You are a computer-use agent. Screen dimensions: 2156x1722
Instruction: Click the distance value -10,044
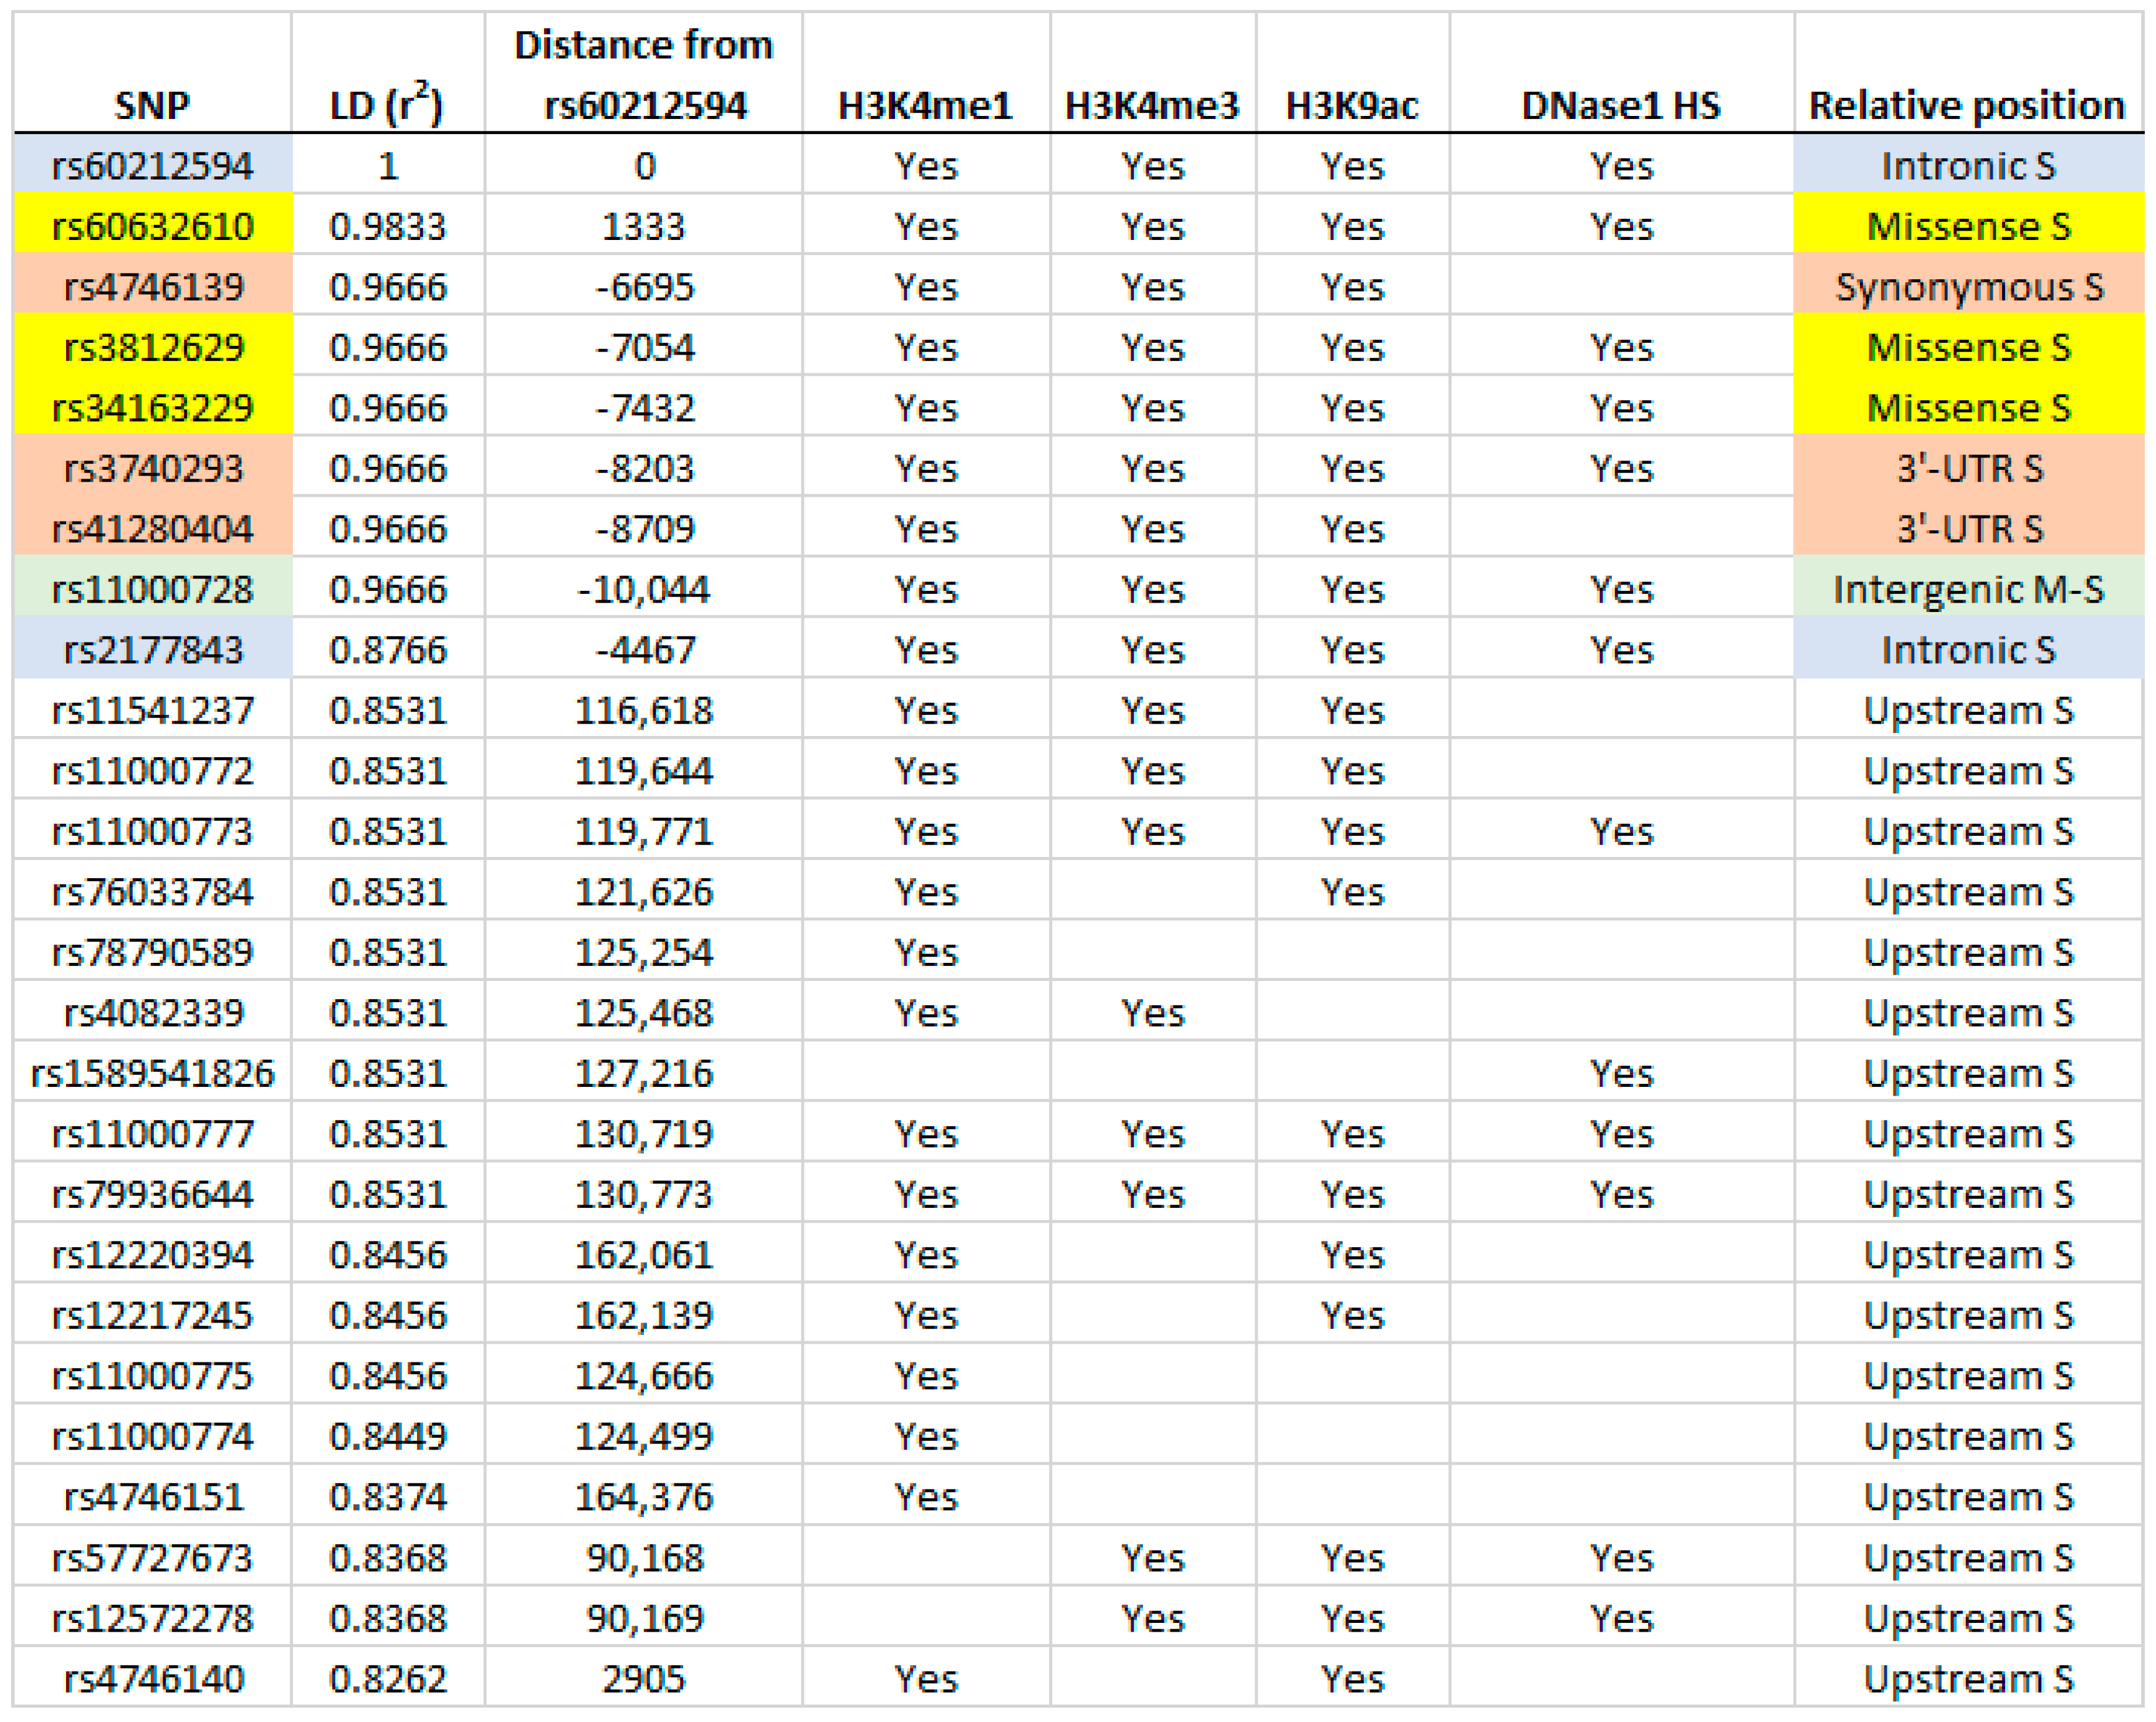(643, 590)
